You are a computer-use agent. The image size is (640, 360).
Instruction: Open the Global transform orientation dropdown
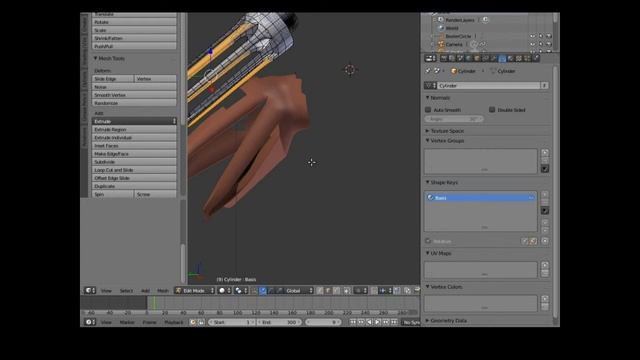coord(299,291)
